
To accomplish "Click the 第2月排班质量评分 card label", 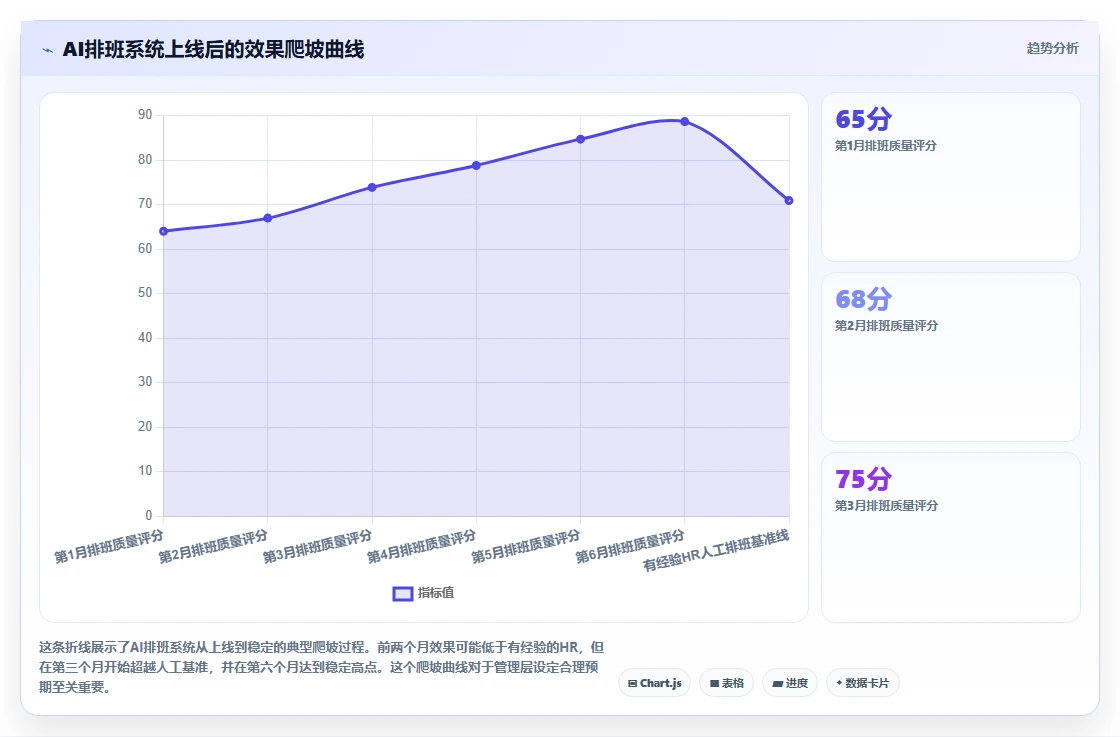I will point(886,326).
